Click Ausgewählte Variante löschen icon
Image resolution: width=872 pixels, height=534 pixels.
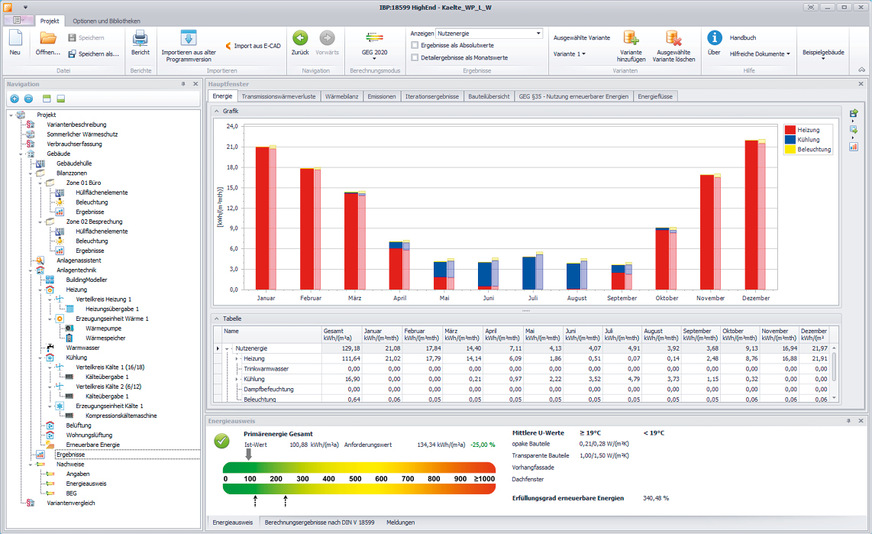[674, 39]
